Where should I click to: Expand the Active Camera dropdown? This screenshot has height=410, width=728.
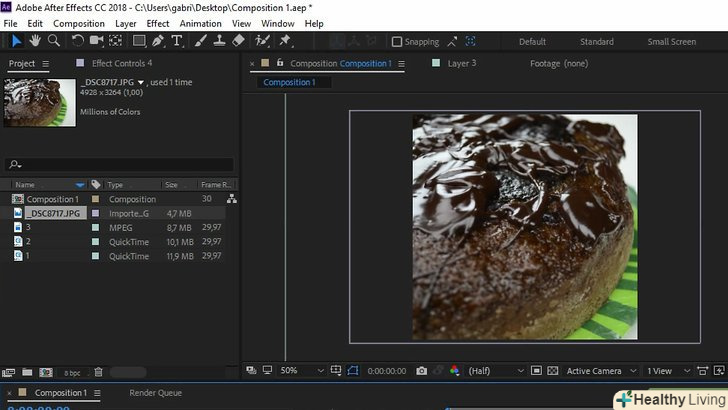(x=600, y=371)
